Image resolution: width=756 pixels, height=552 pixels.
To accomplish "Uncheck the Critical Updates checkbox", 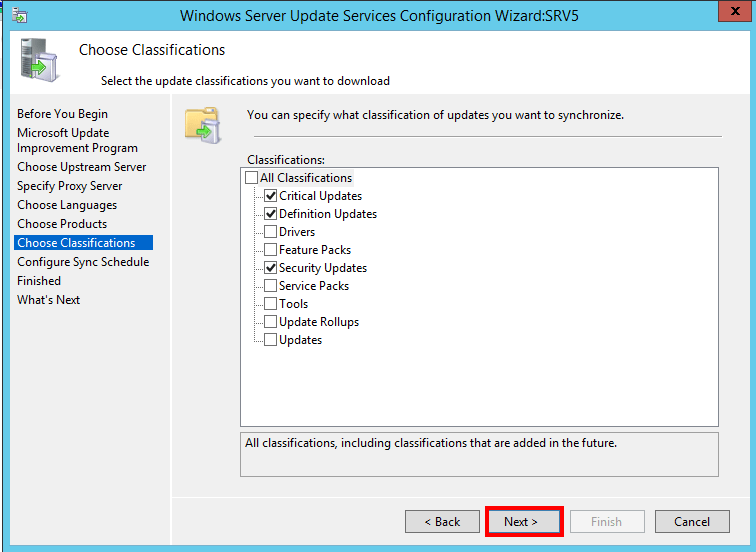I will tap(270, 196).
